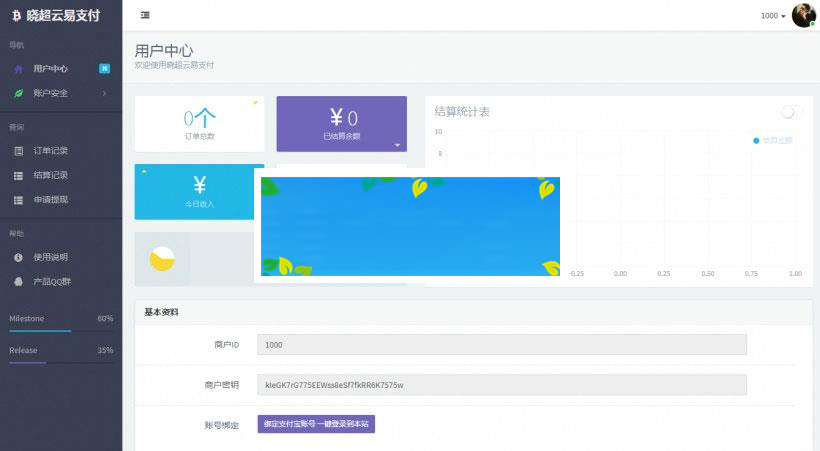Click the hamburger sidebar toggle icon
The image size is (820, 451).
coord(145,15)
